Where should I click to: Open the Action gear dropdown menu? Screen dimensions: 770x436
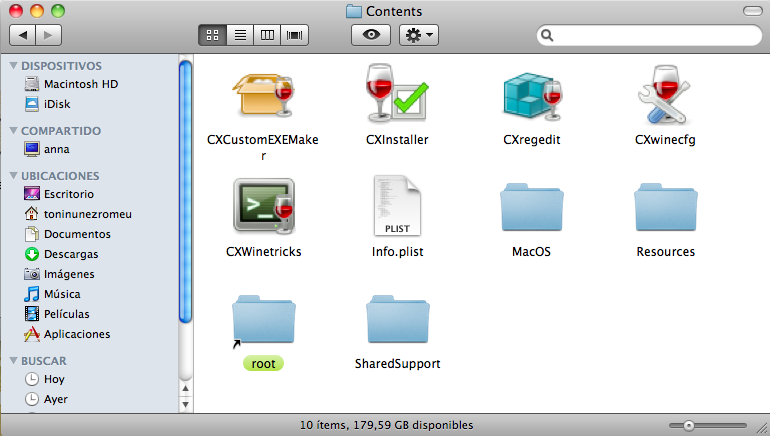click(x=419, y=35)
